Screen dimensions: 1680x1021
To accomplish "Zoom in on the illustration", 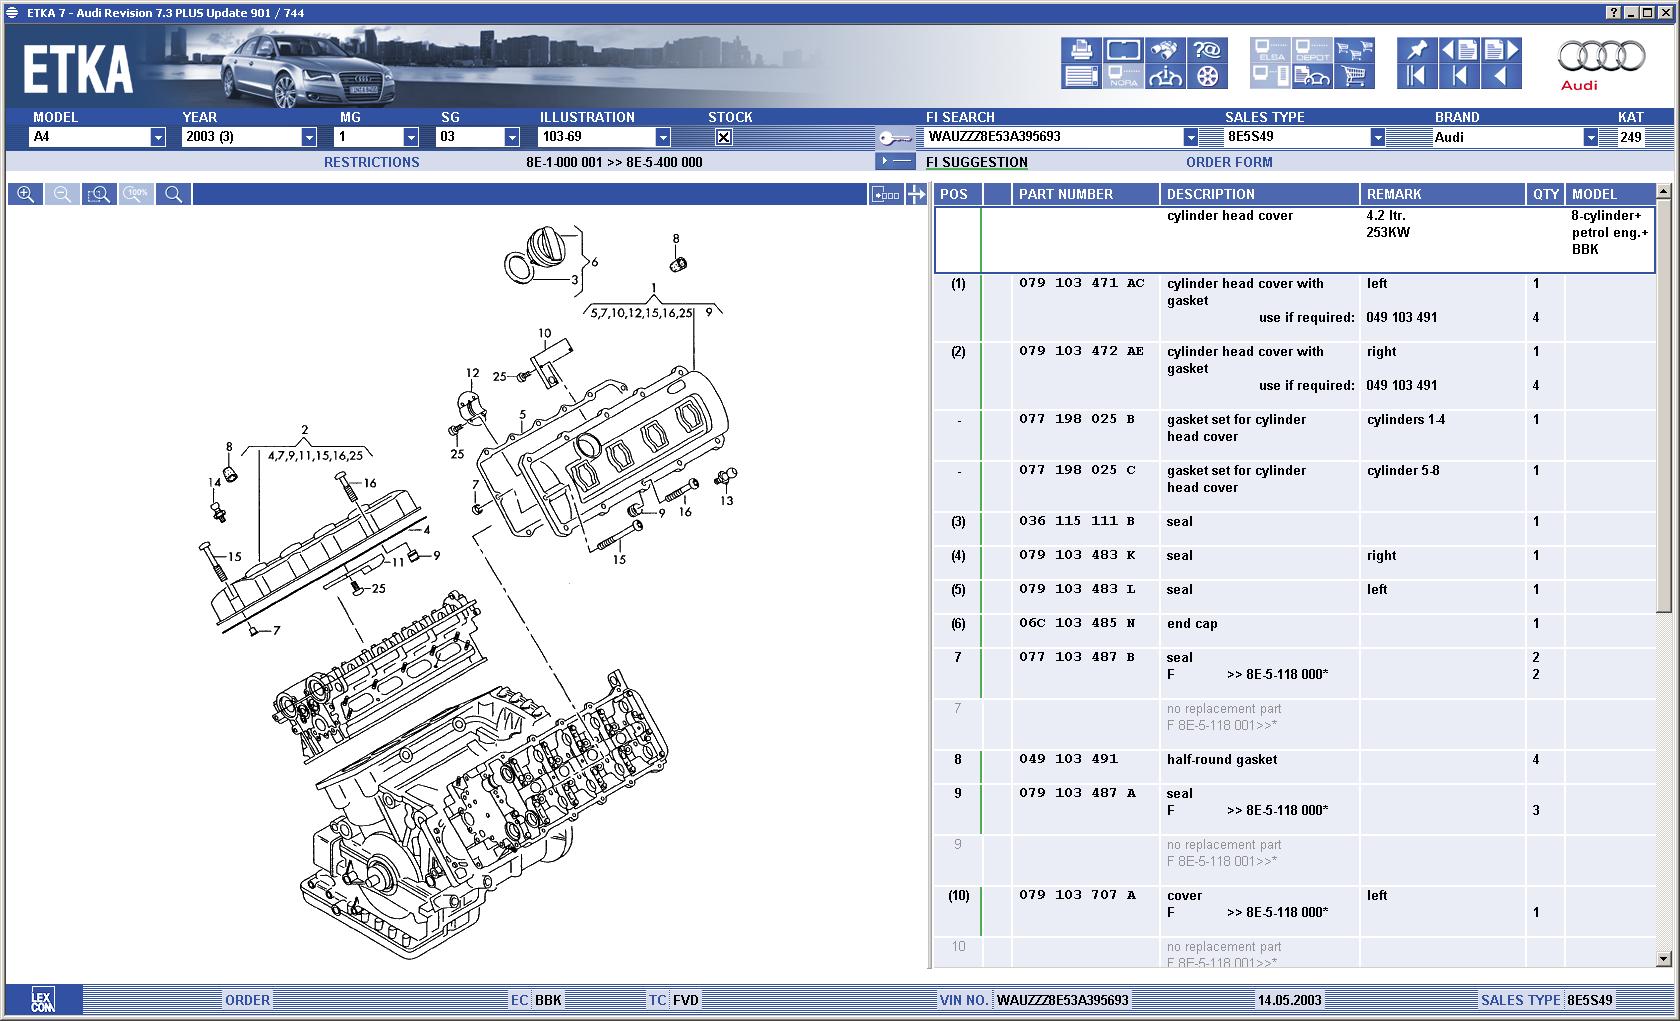I will point(25,194).
